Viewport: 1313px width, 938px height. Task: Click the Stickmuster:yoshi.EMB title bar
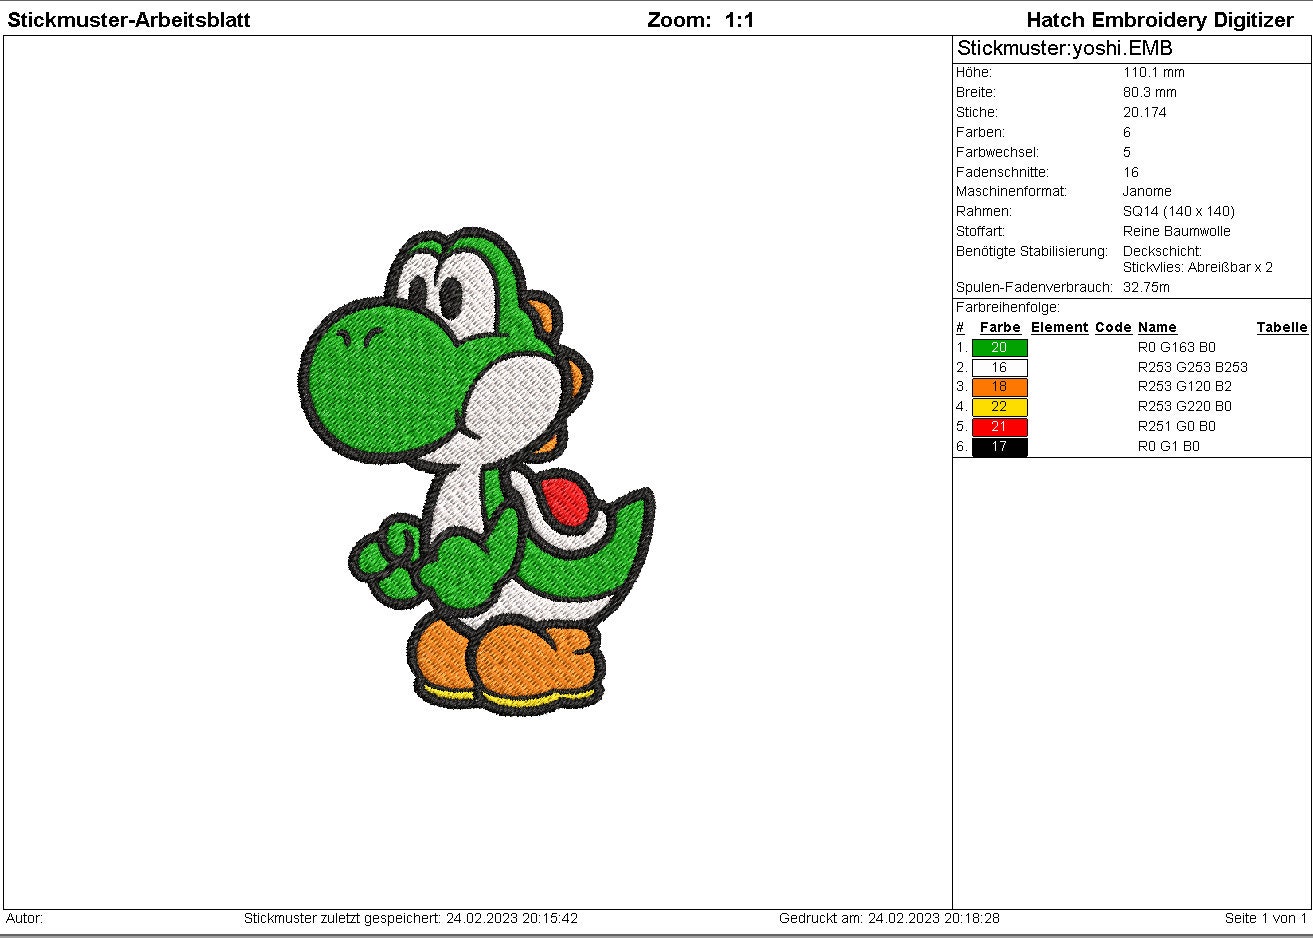1065,48
